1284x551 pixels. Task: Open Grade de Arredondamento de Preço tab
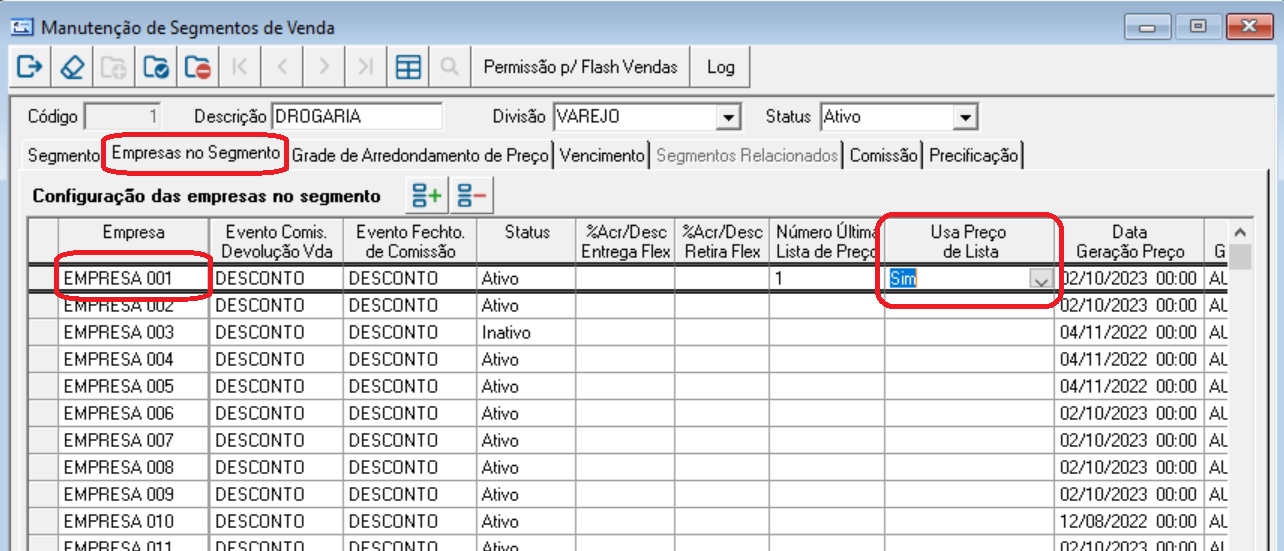point(421,156)
